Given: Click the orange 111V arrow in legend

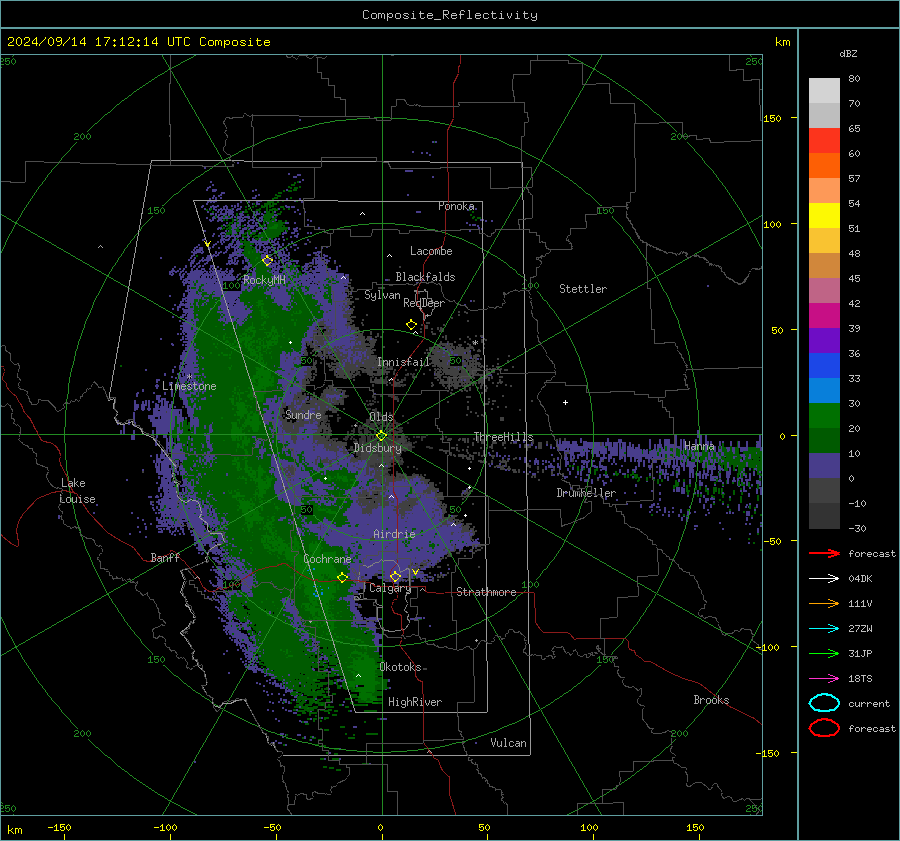Looking at the screenshot, I should (824, 603).
